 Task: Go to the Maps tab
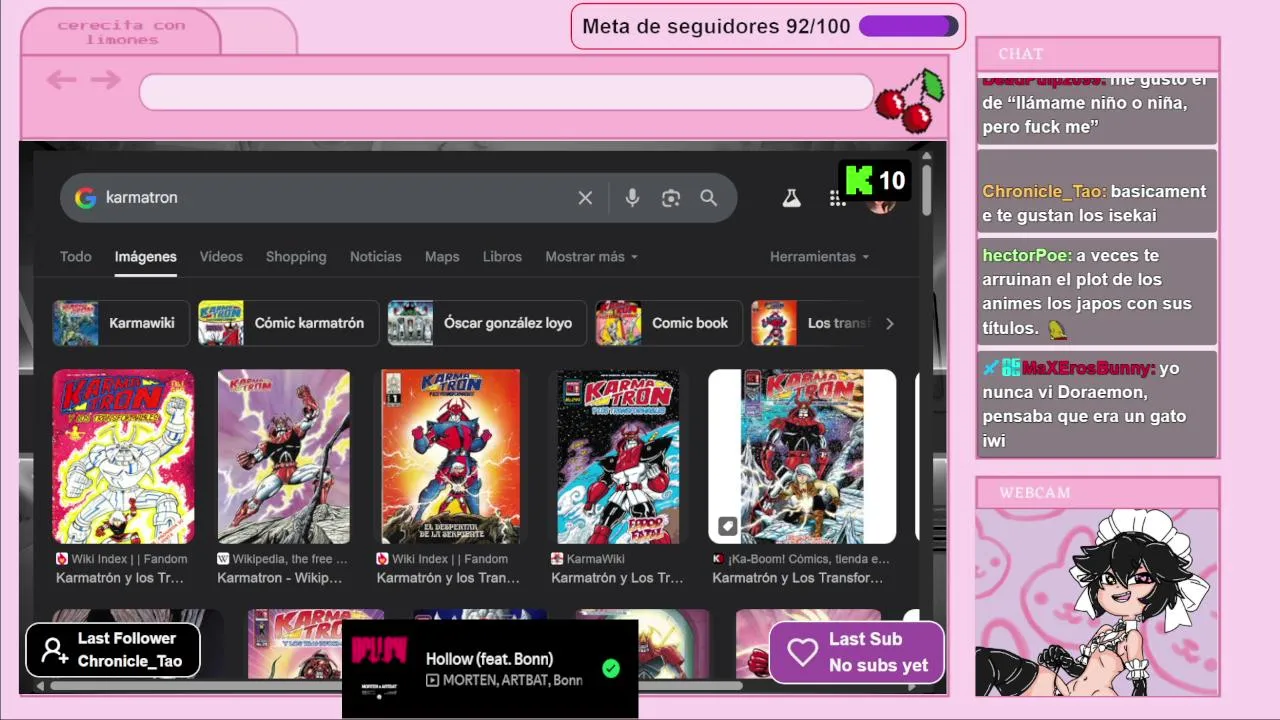[x=442, y=257]
